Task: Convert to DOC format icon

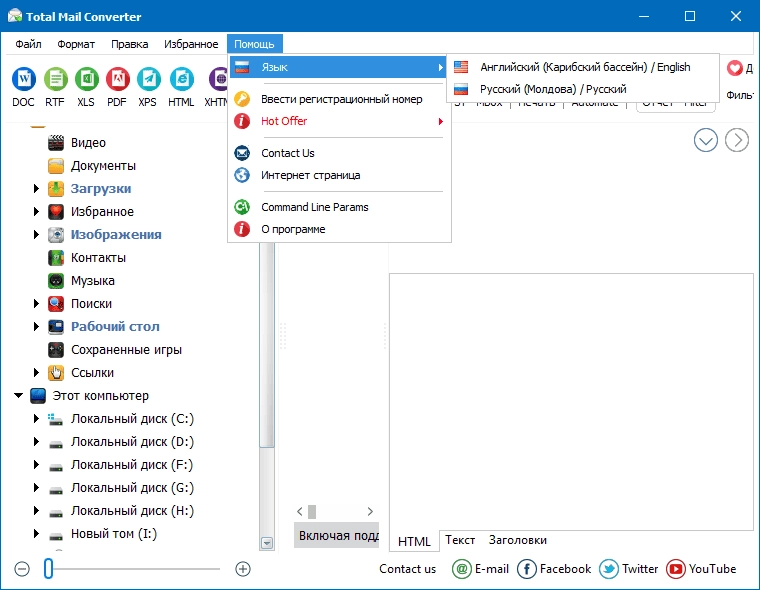Action: click(x=24, y=79)
